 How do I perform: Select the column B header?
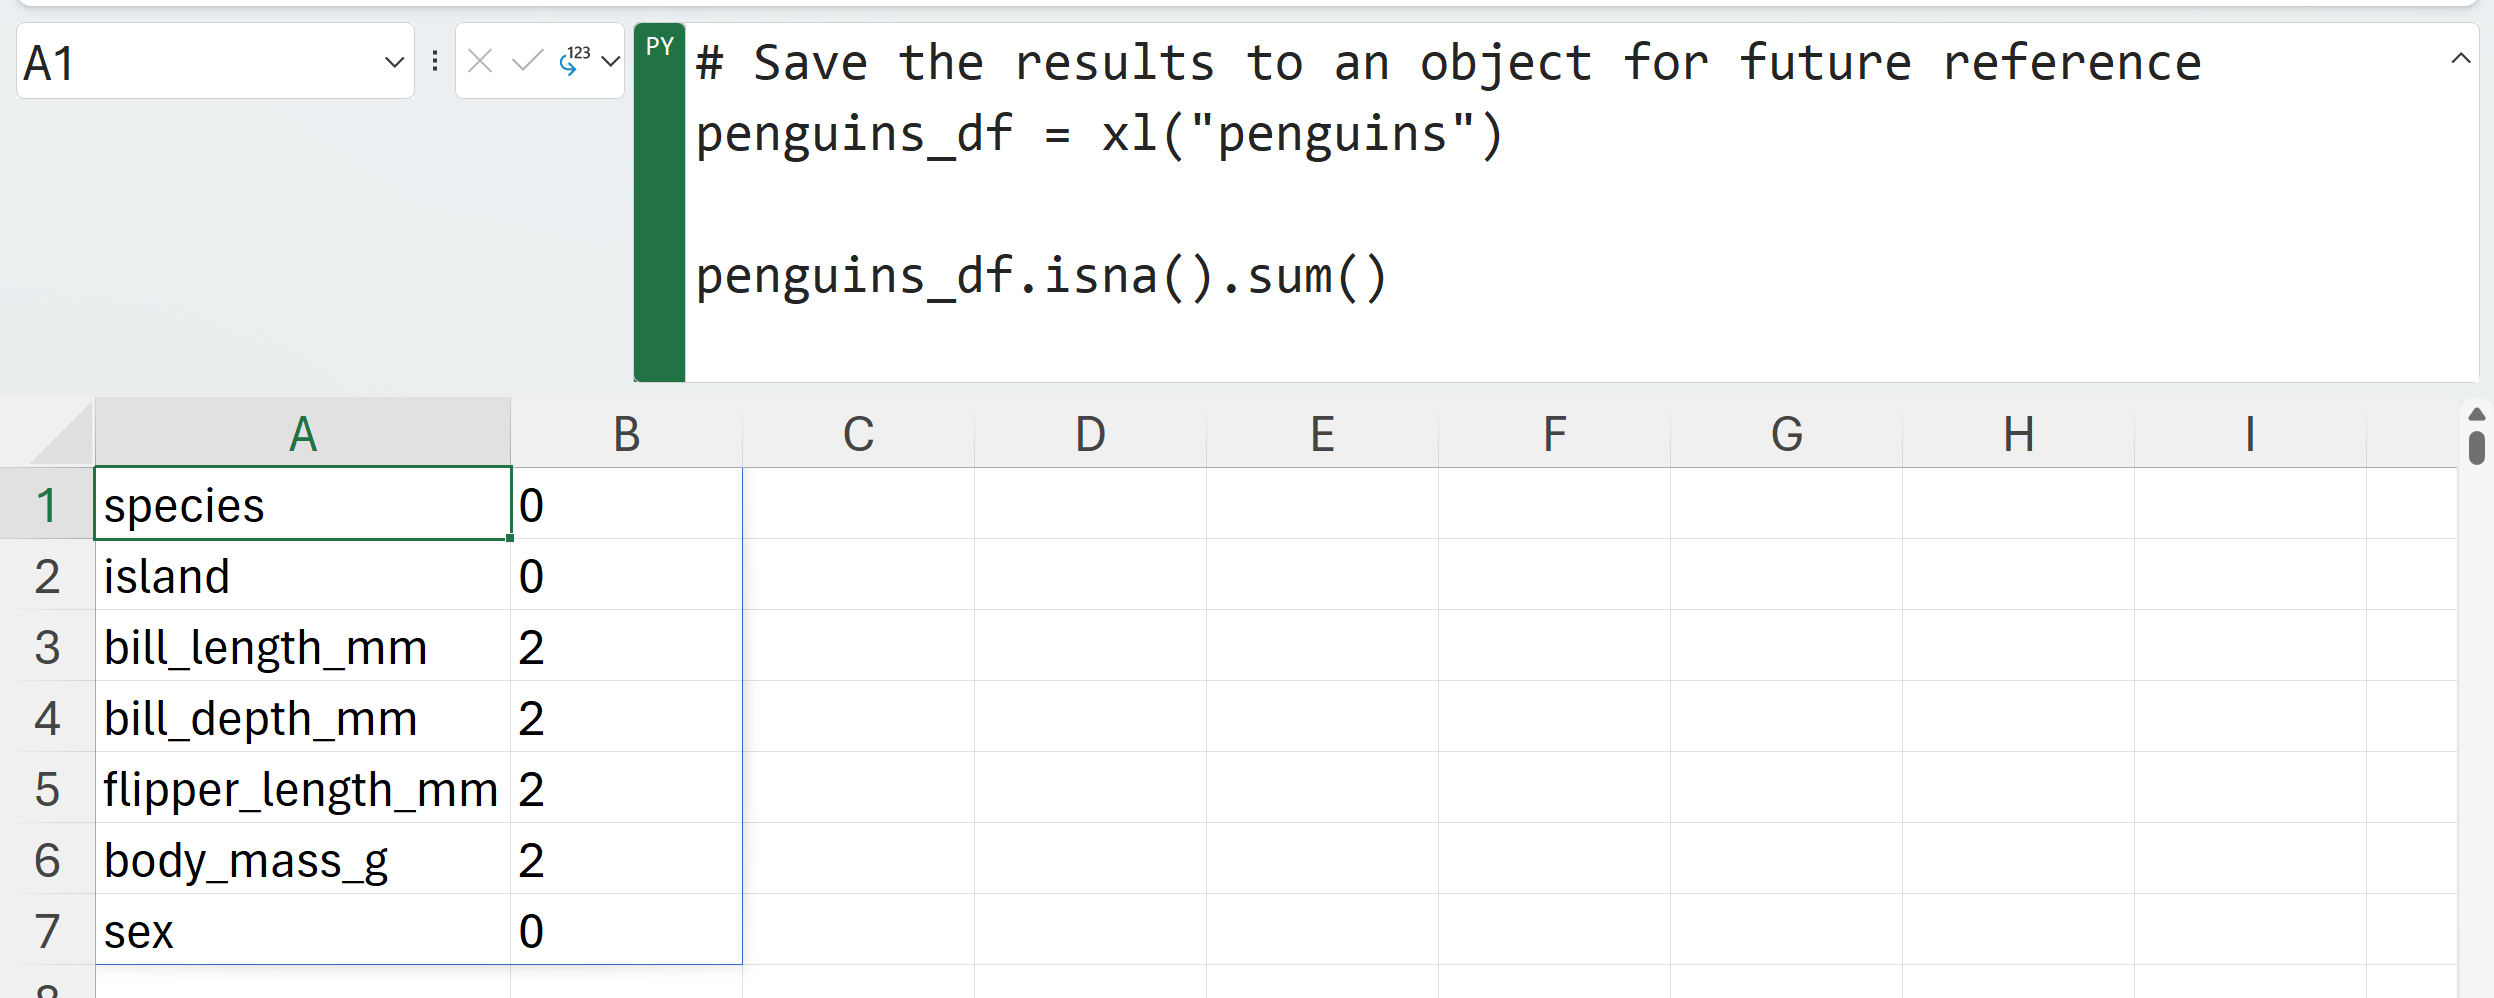pyautogui.click(x=626, y=434)
